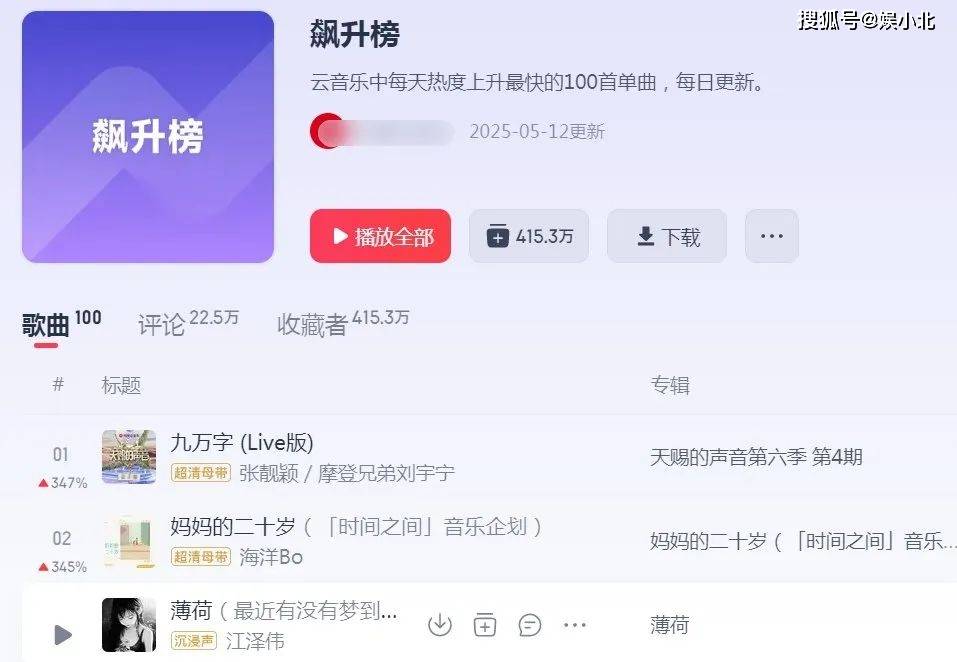This screenshot has width=957, height=662.
Task: Click the 下载 download button
Action: pyautogui.click(x=666, y=236)
